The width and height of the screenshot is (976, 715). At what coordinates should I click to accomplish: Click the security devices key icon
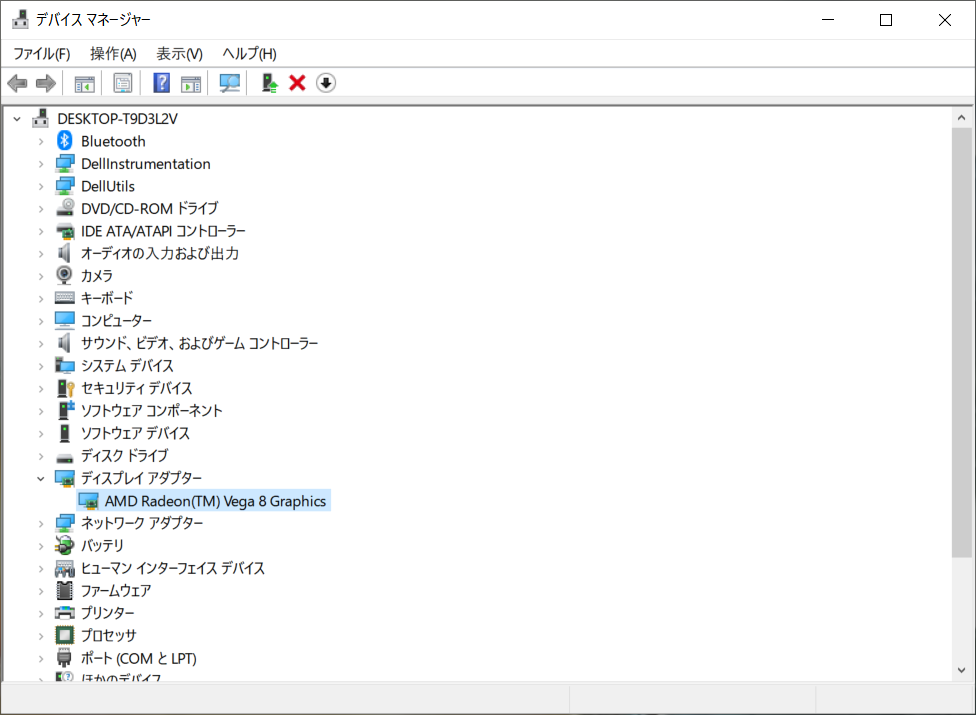pyautogui.click(x=65, y=388)
